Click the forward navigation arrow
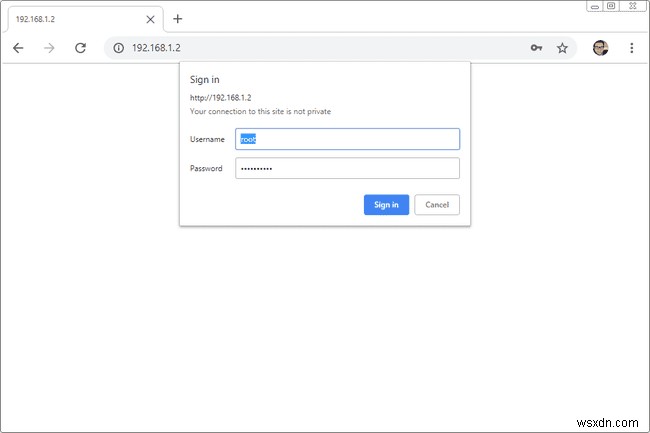The width and height of the screenshot is (650, 433). coord(49,48)
